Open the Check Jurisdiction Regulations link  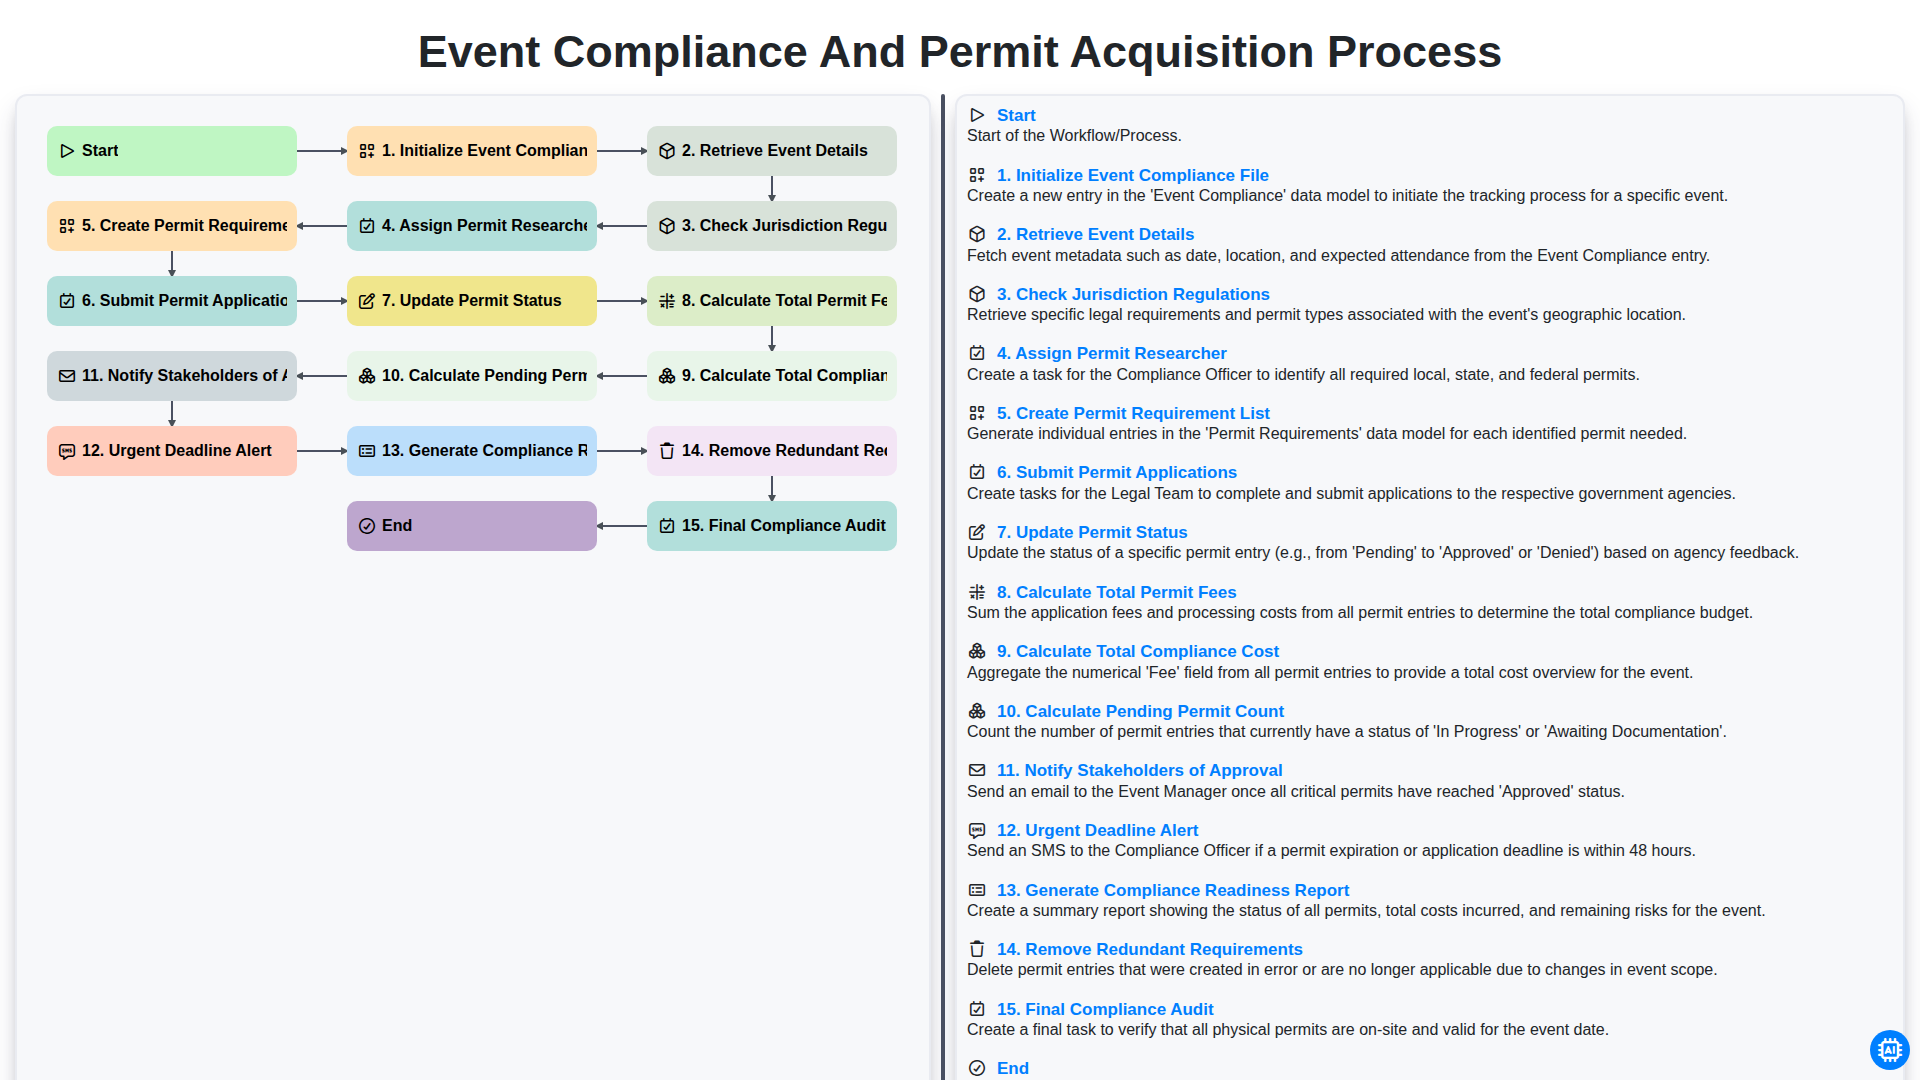click(x=1133, y=294)
